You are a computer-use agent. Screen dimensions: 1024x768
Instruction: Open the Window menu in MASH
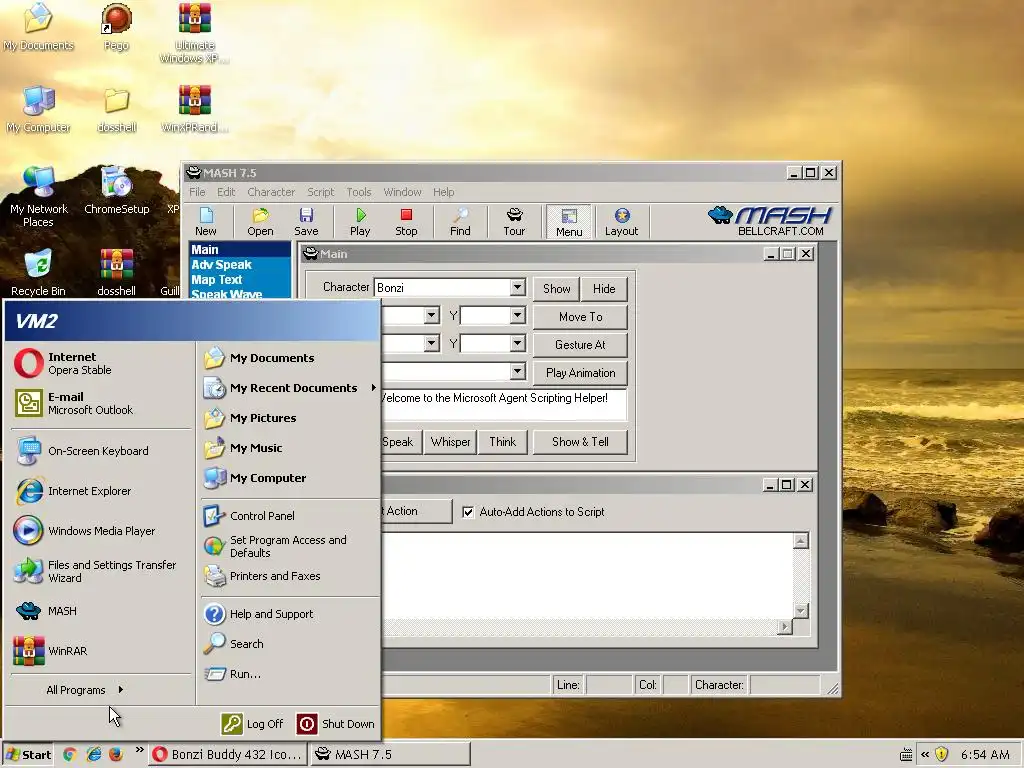pyautogui.click(x=402, y=192)
